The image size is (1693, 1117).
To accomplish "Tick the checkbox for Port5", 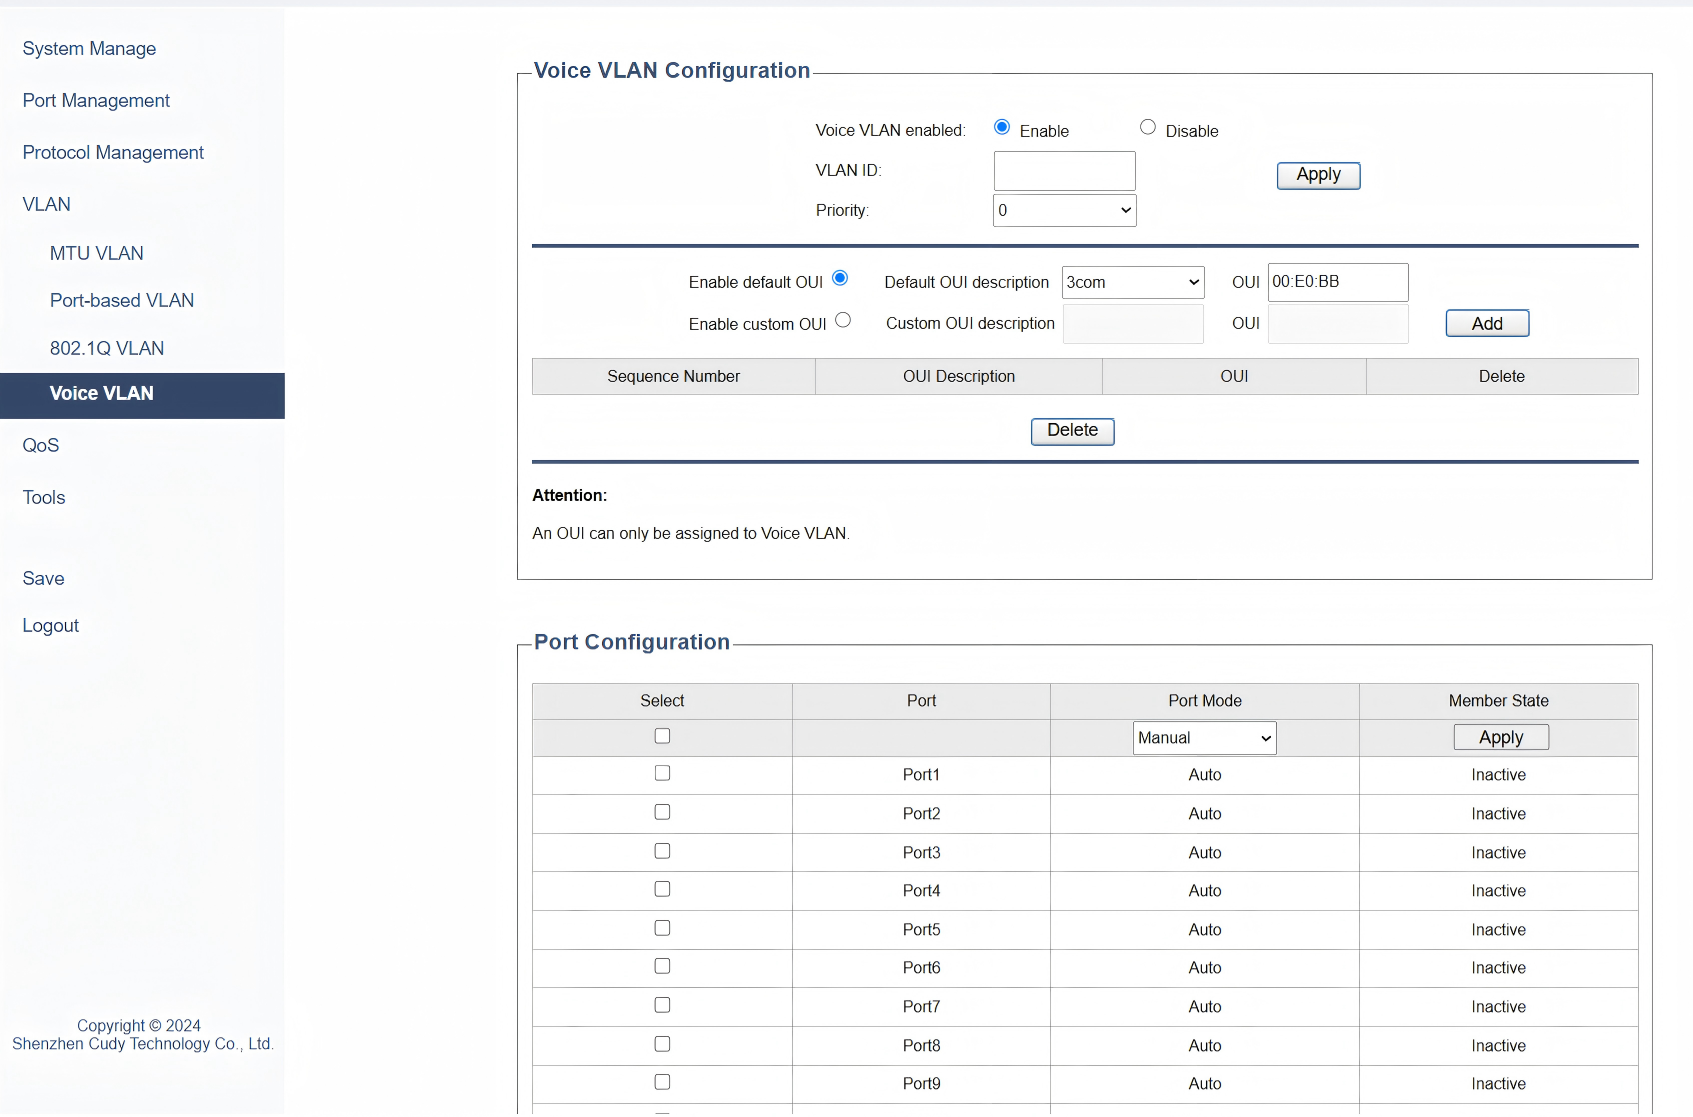I will pyautogui.click(x=662, y=928).
